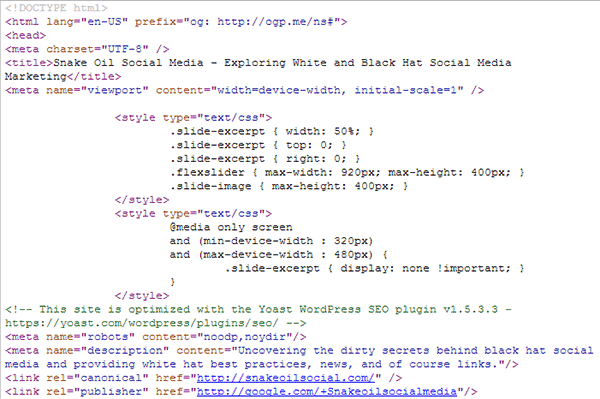The image size is (600, 399).
Task: Click the slide-excerpt right 0 rule
Action: [x=265, y=159]
